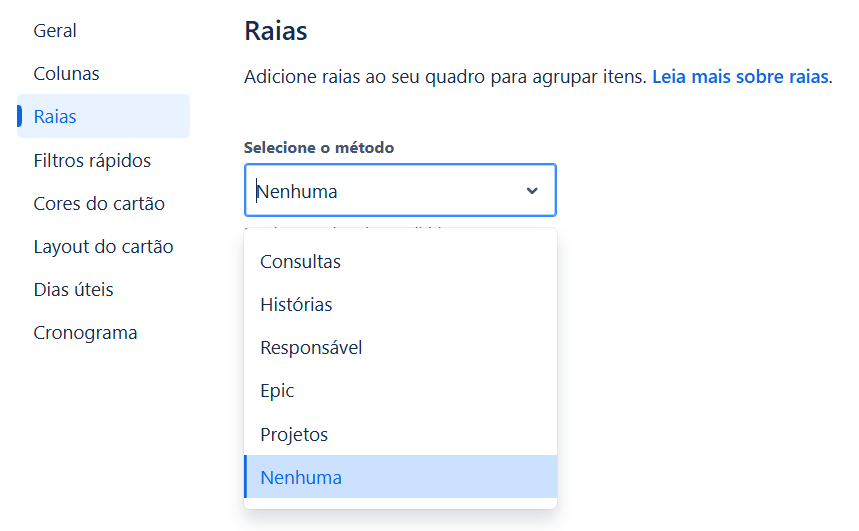Open Cronograma in the sidebar
Image resolution: width=859 pixels, height=531 pixels.
click(85, 333)
